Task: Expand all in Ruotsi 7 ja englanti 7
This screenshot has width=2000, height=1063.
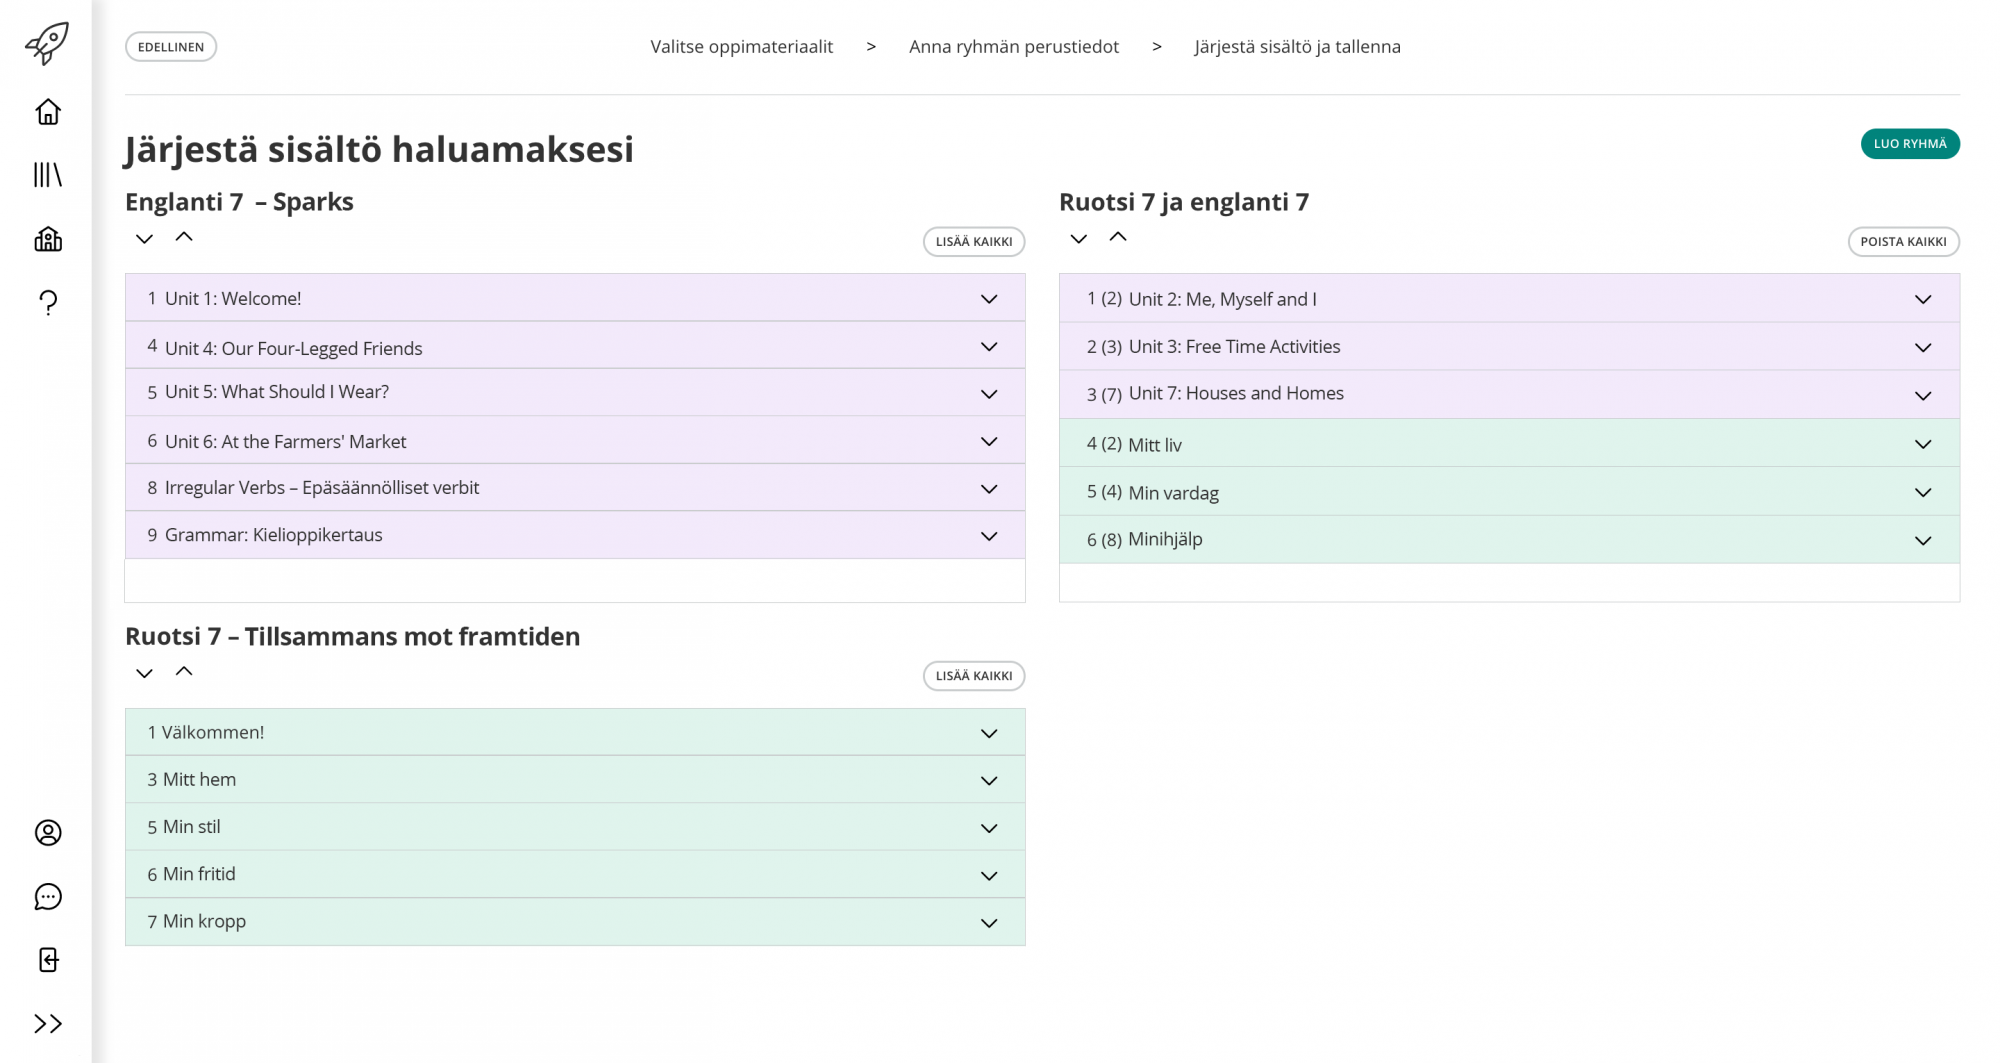Action: pyautogui.click(x=1078, y=239)
